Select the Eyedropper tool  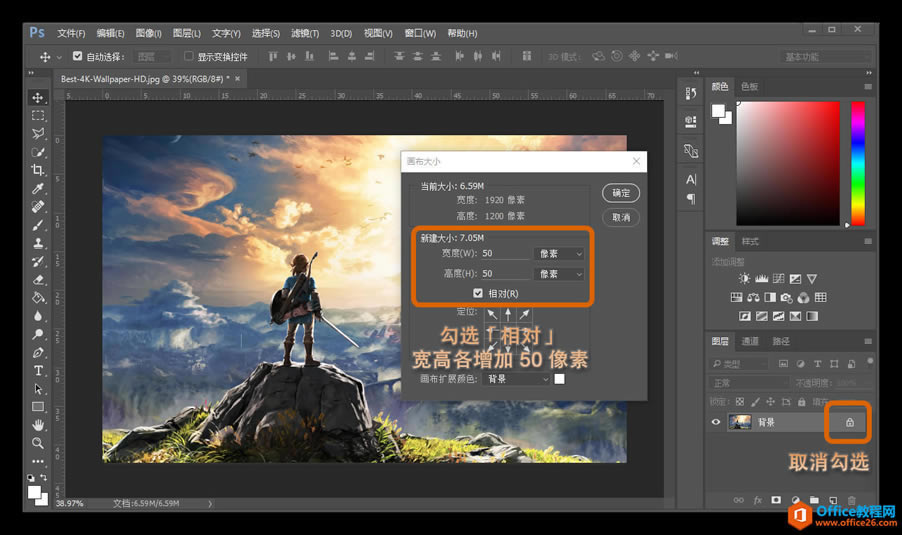click(38, 189)
